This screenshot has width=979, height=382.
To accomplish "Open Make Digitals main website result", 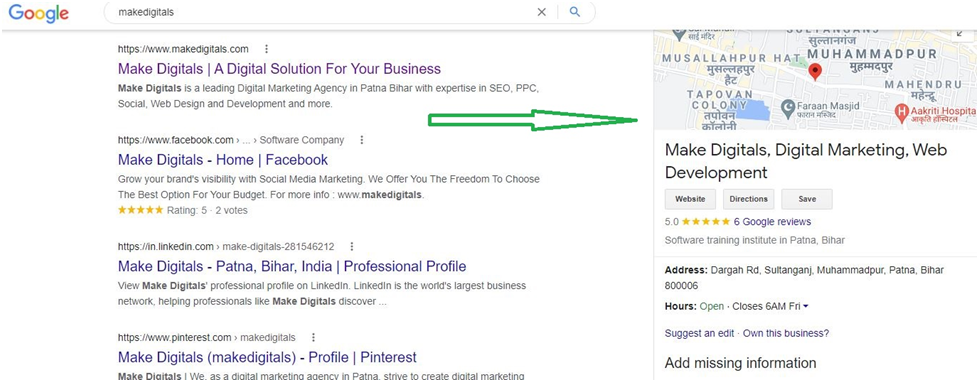I will (x=279, y=69).
